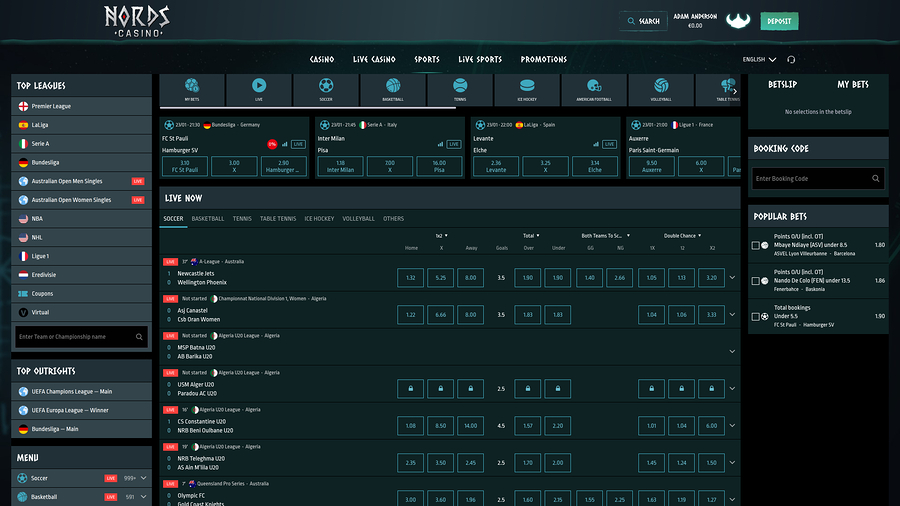
Task: Switch to Volleyball live tab
Action: click(x=358, y=219)
